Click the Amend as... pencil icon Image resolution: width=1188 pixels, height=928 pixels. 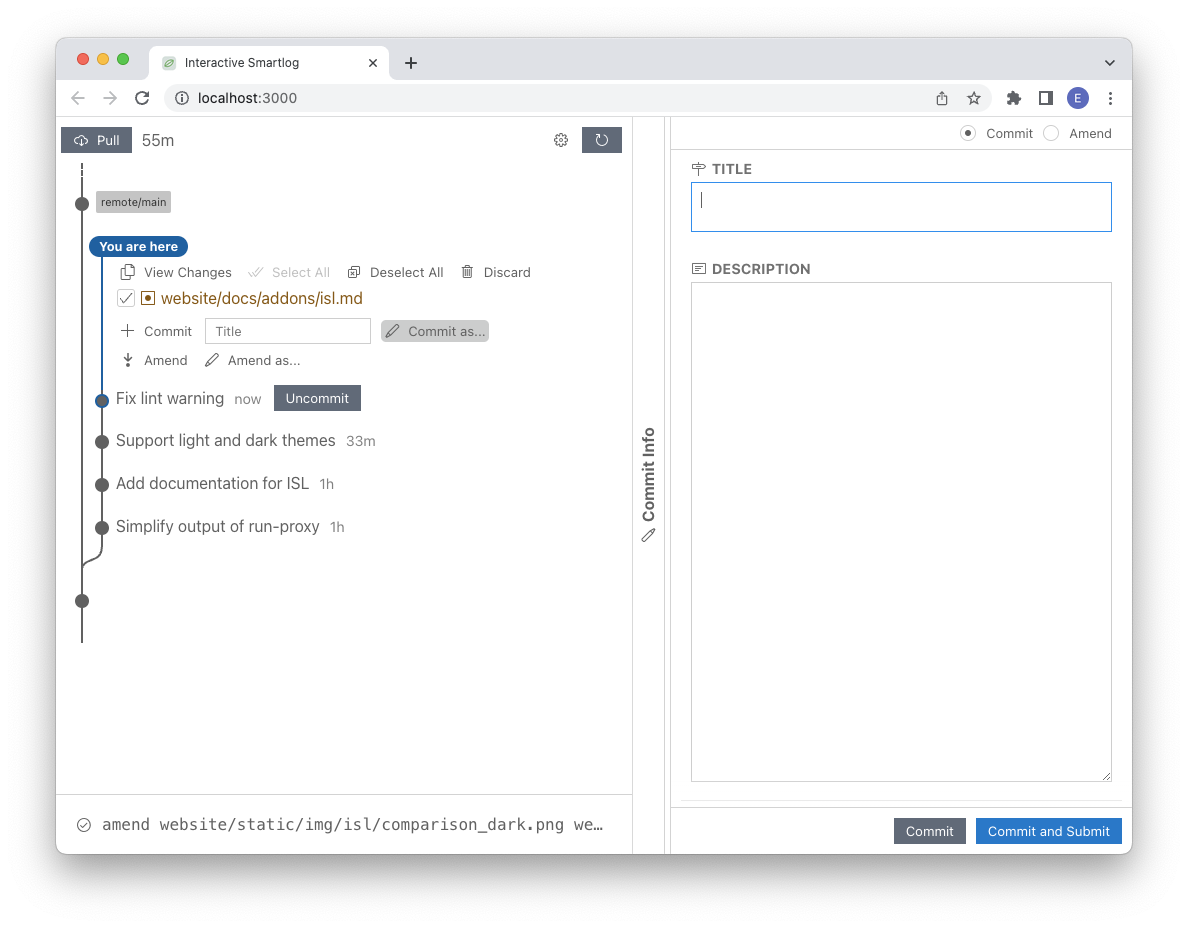pos(211,359)
